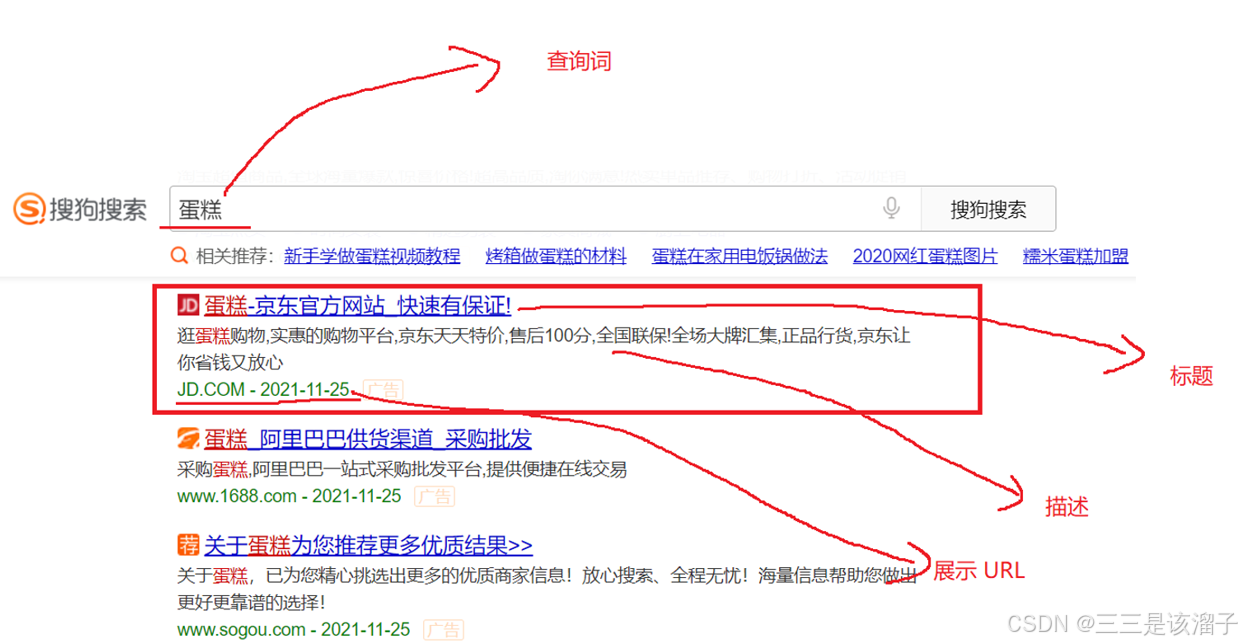This screenshot has width=1242, height=643.
Task: Click the orange 荐 recommendation icon
Action: click(188, 545)
